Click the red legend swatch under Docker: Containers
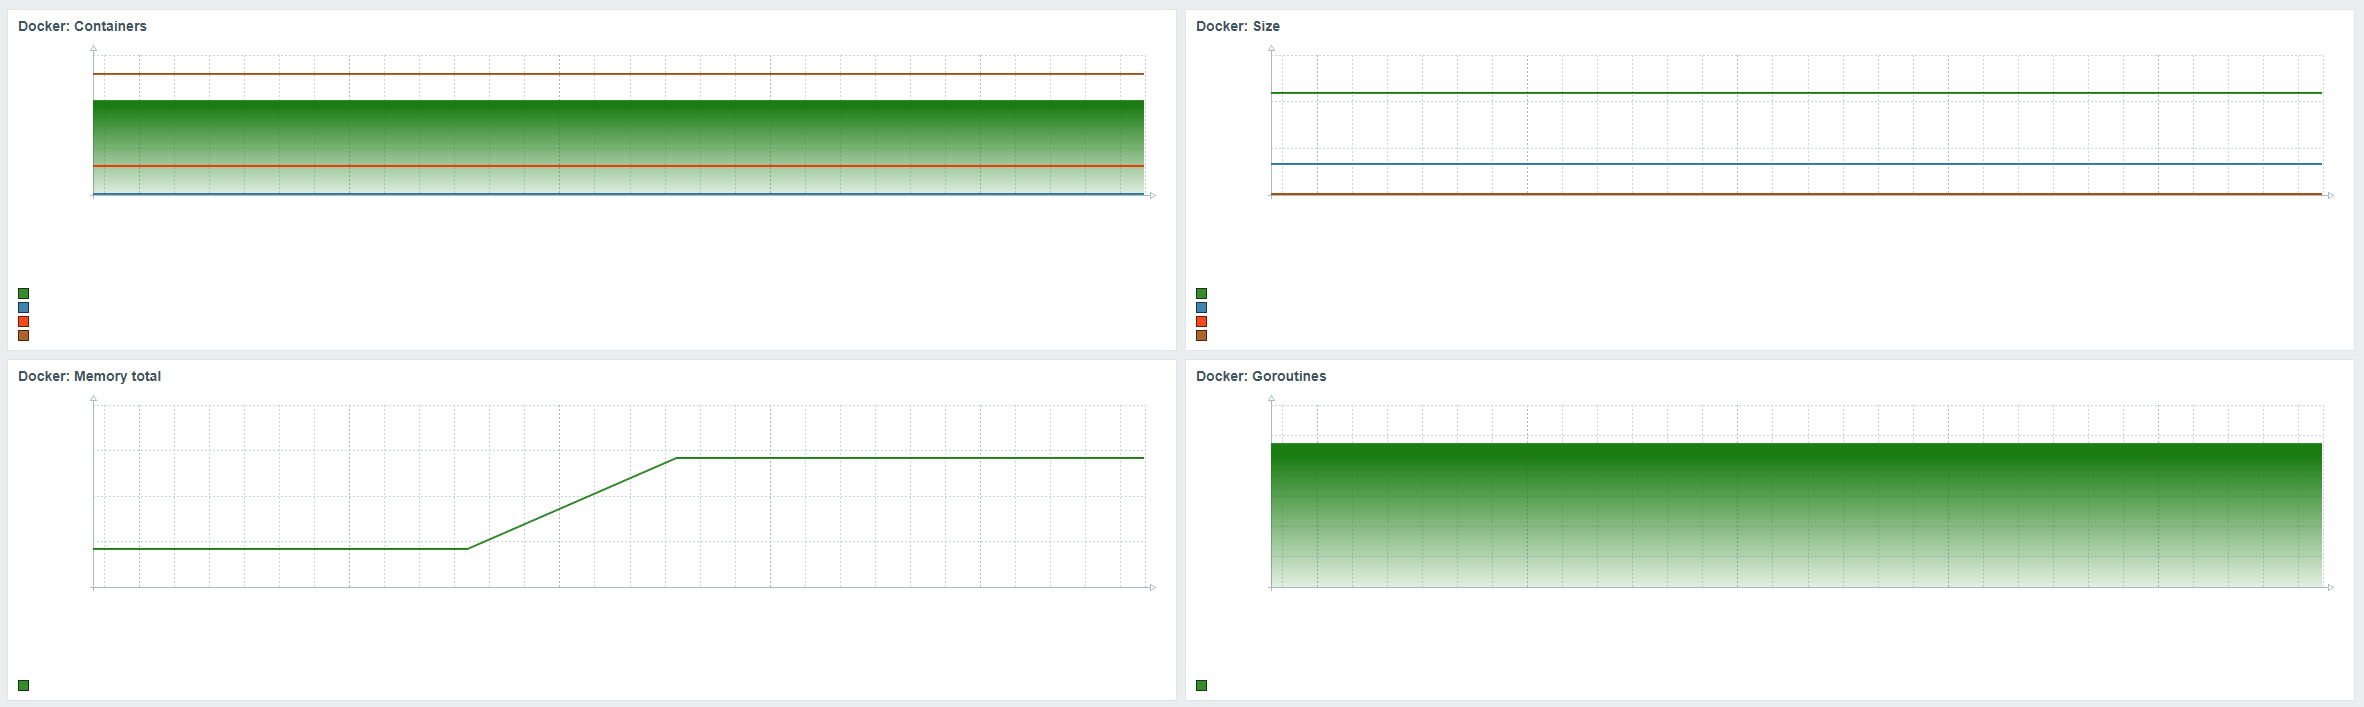2364x707 pixels. click(x=24, y=322)
